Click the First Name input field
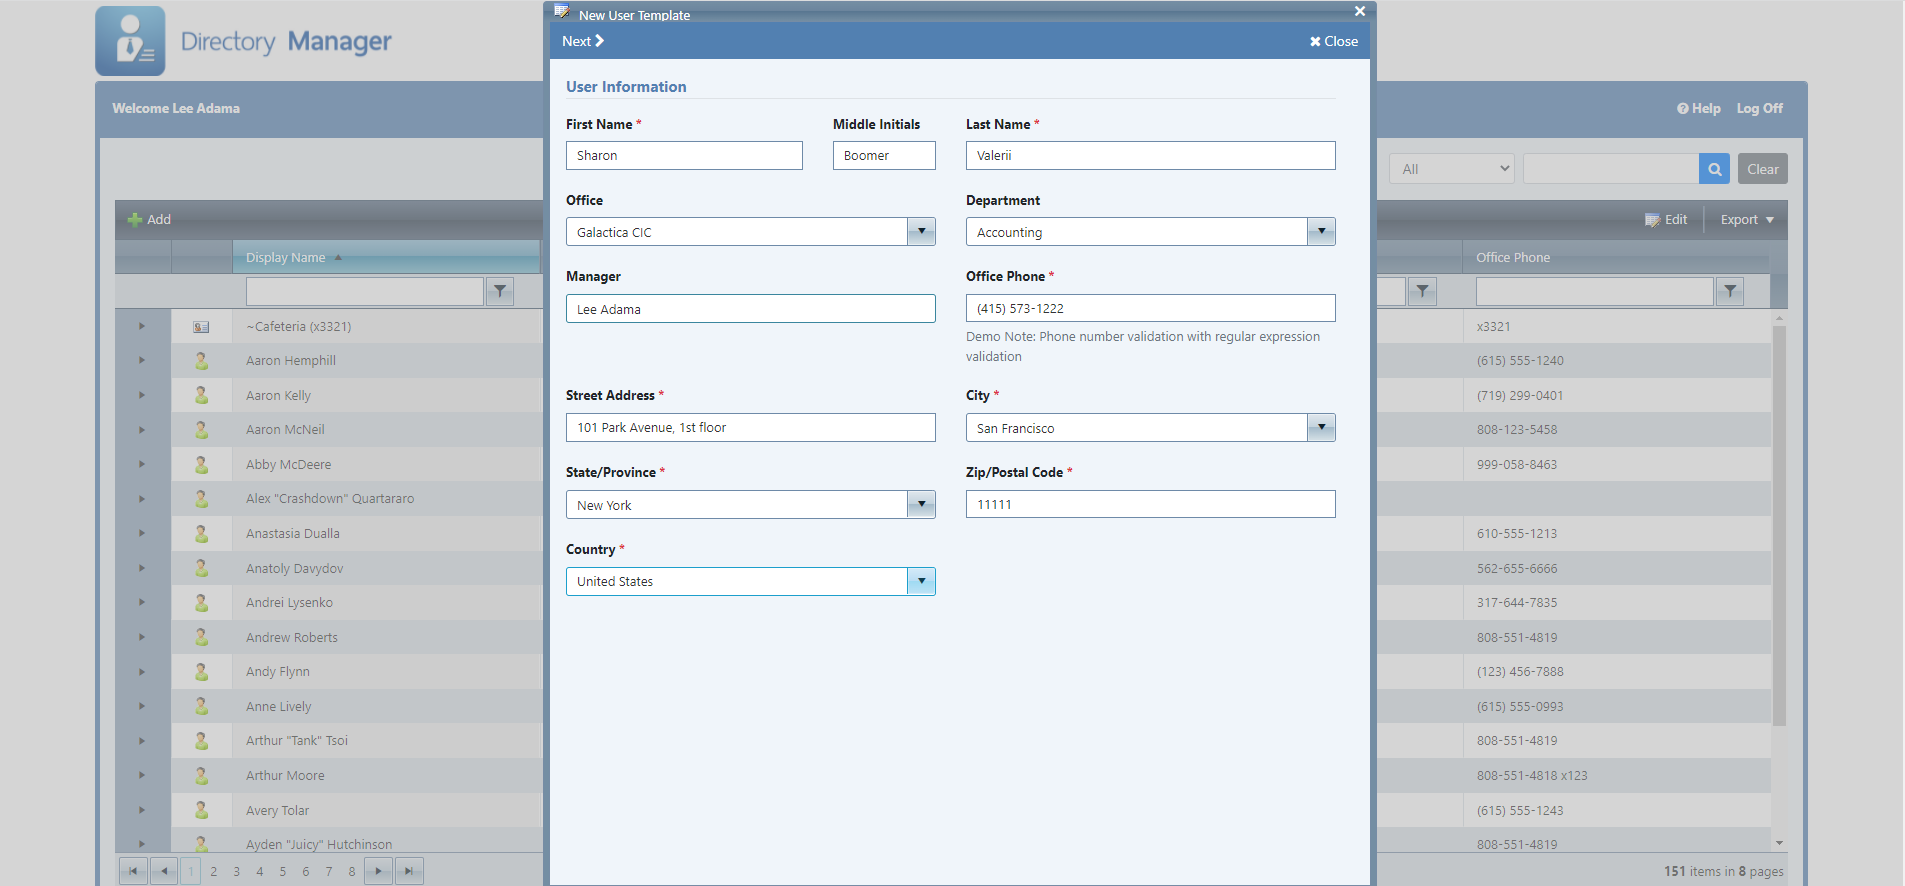The image size is (1905, 886). coord(684,155)
